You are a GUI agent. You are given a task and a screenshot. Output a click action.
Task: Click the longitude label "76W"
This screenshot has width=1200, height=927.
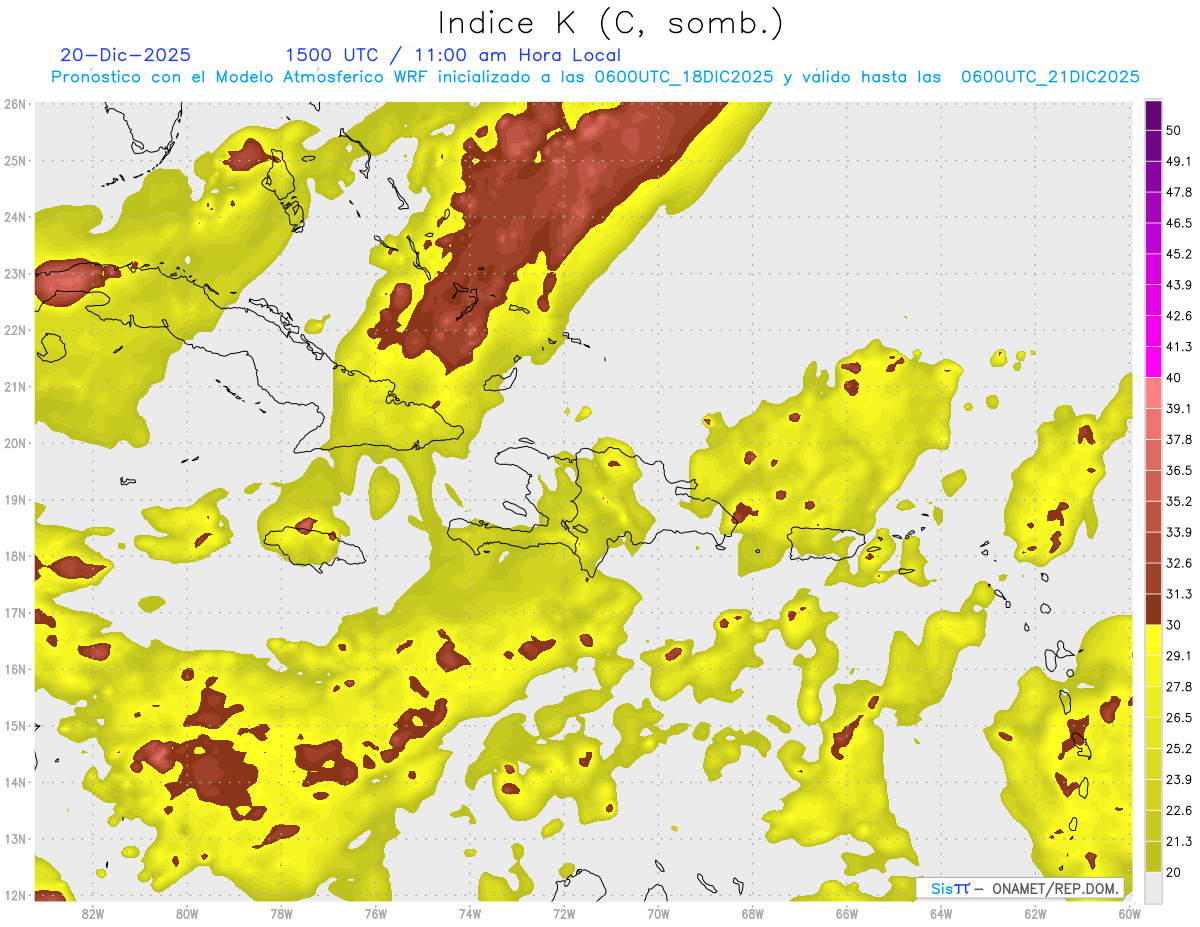pyautogui.click(x=375, y=914)
